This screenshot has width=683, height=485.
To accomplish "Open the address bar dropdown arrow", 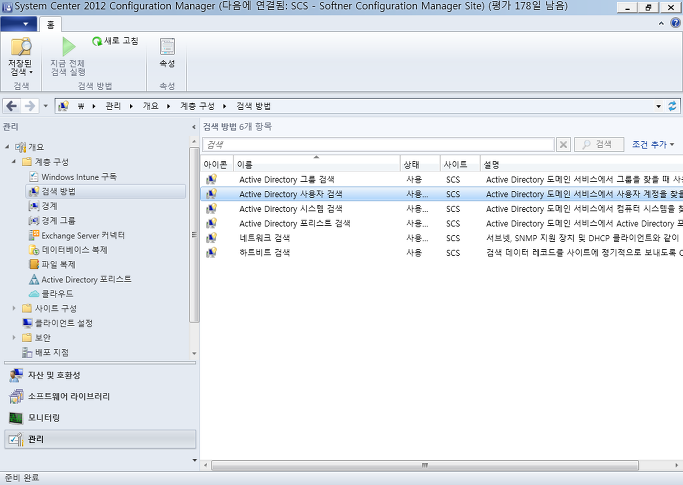I will click(x=659, y=106).
